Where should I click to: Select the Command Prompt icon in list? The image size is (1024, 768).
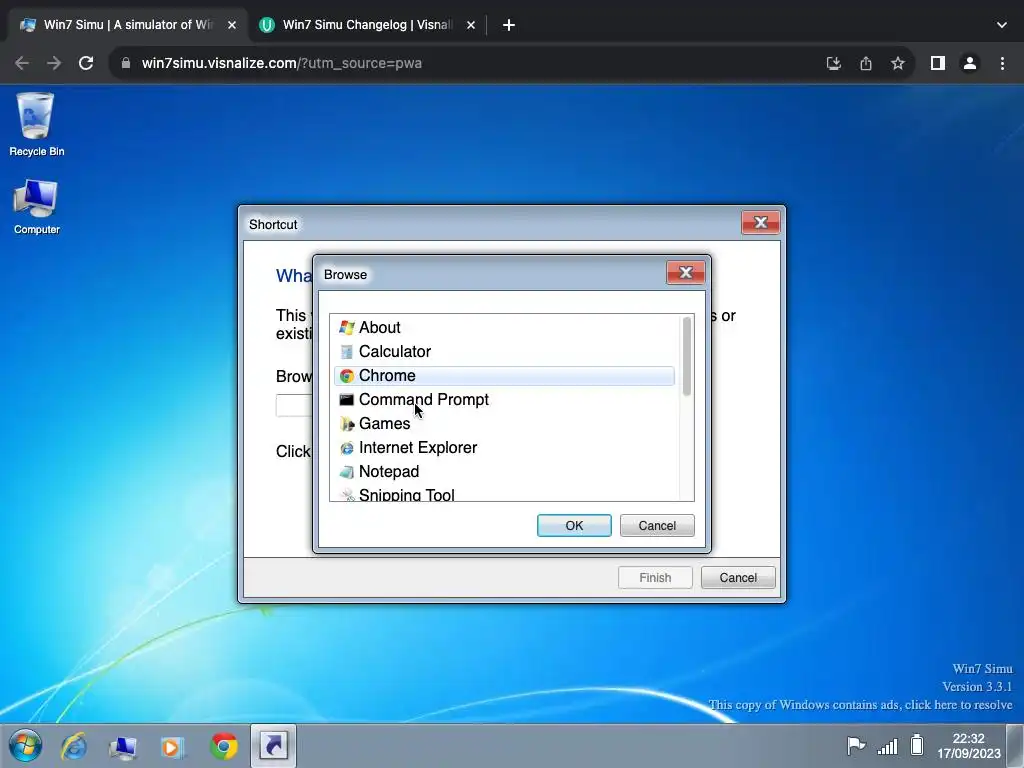pos(347,400)
